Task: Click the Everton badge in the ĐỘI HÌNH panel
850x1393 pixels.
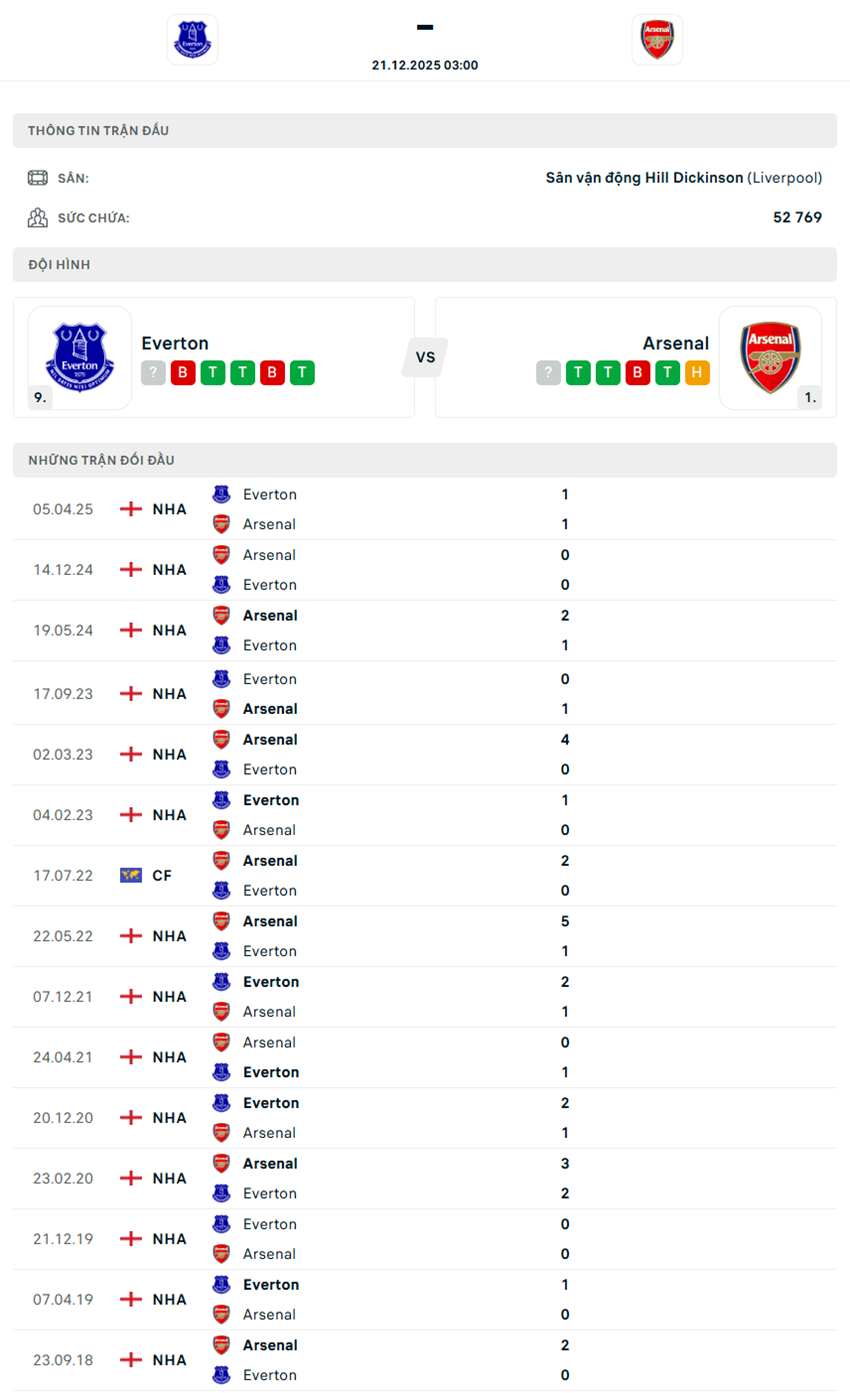Action: [79, 356]
